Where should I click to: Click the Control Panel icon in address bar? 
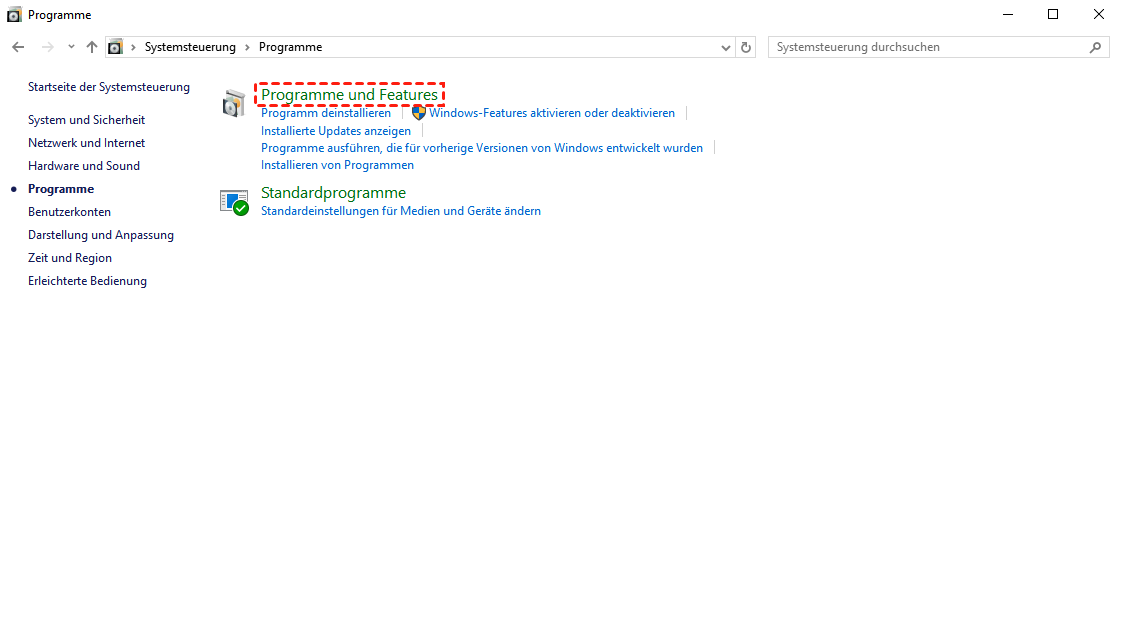[x=115, y=47]
